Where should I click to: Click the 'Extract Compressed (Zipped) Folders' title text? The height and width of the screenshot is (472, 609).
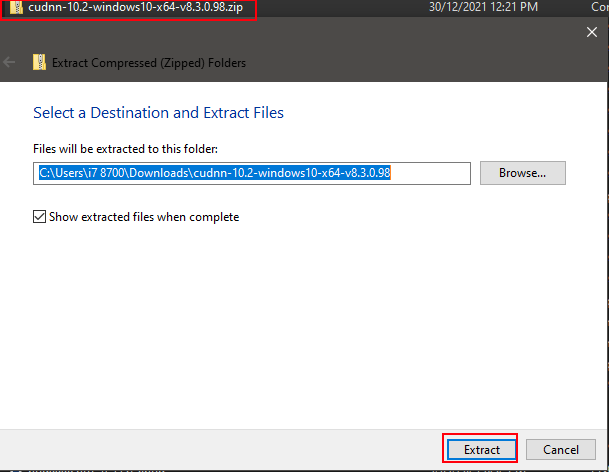pyautogui.click(x=149, y=63)
